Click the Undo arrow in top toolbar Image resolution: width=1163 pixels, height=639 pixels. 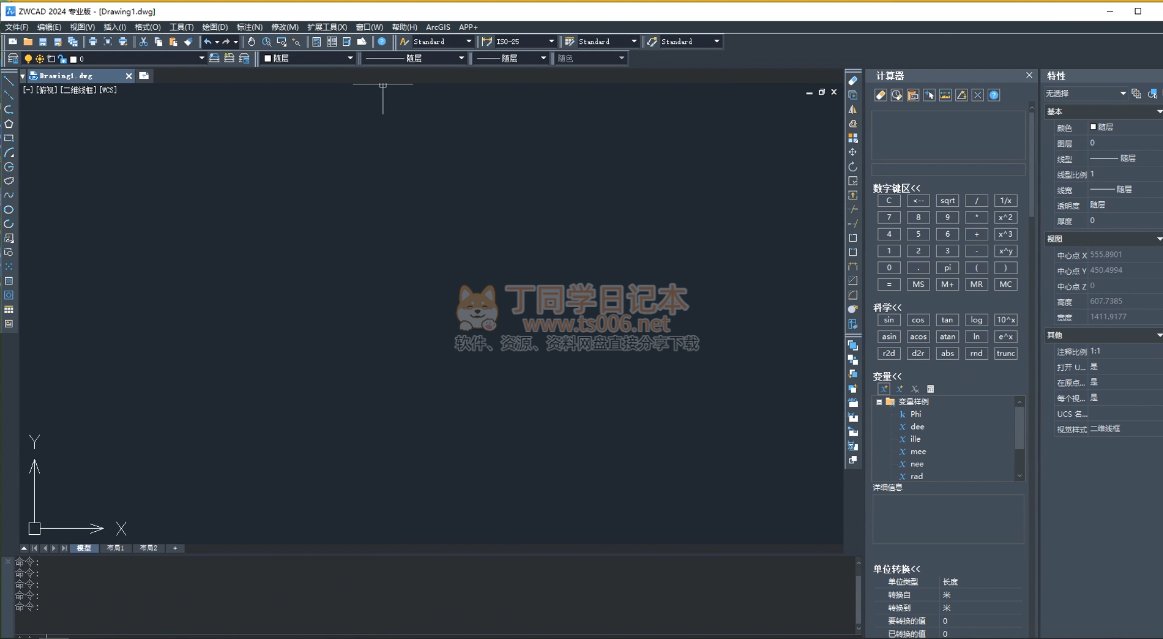pos(208,42)
